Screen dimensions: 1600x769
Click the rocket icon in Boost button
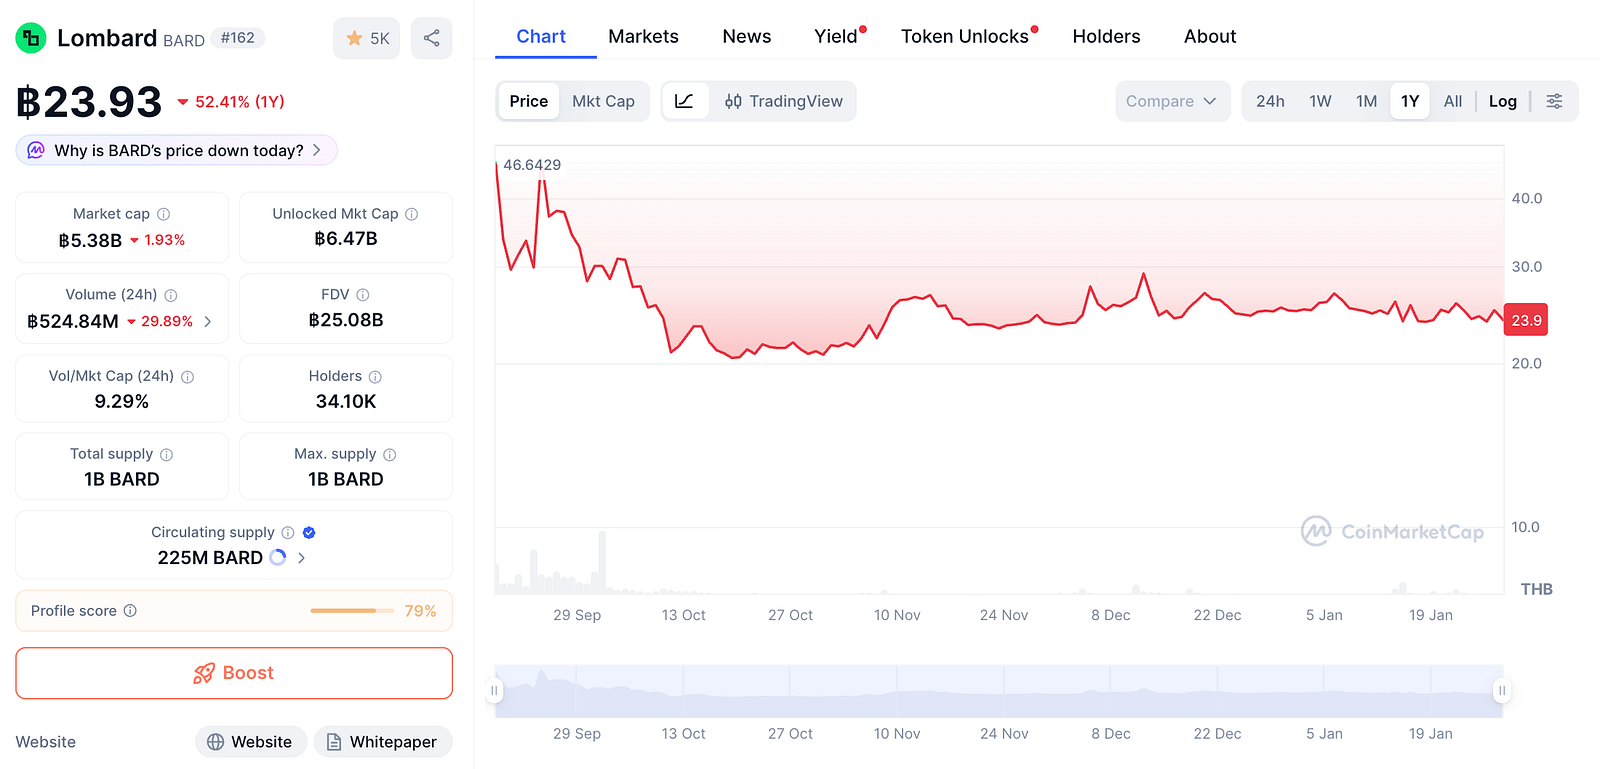click(204, 674)
